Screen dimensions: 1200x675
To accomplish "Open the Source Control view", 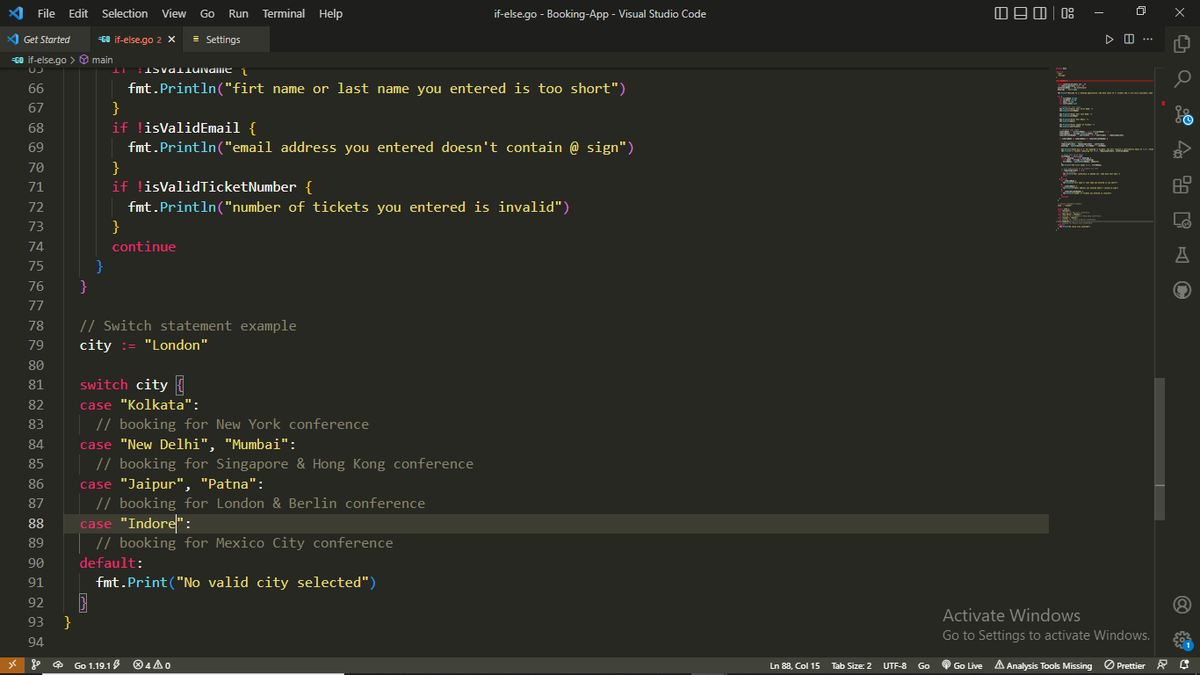I will pos(1182,113).
